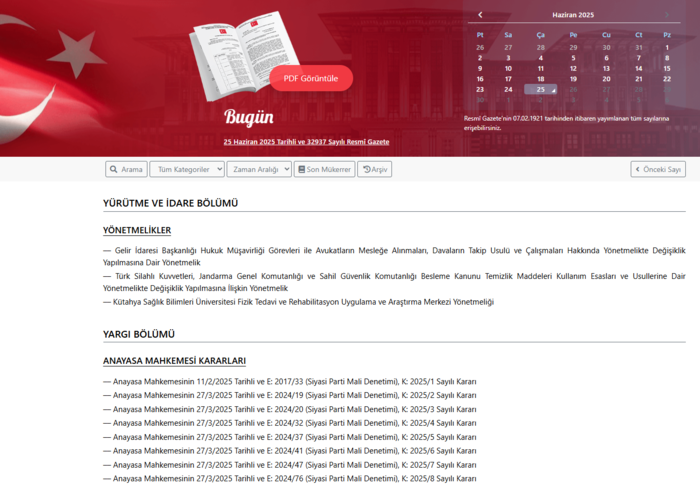Choose June 10 calendar day
Image resolution: width=700 pixels, height=486 pixels.
tap(508, 68)
